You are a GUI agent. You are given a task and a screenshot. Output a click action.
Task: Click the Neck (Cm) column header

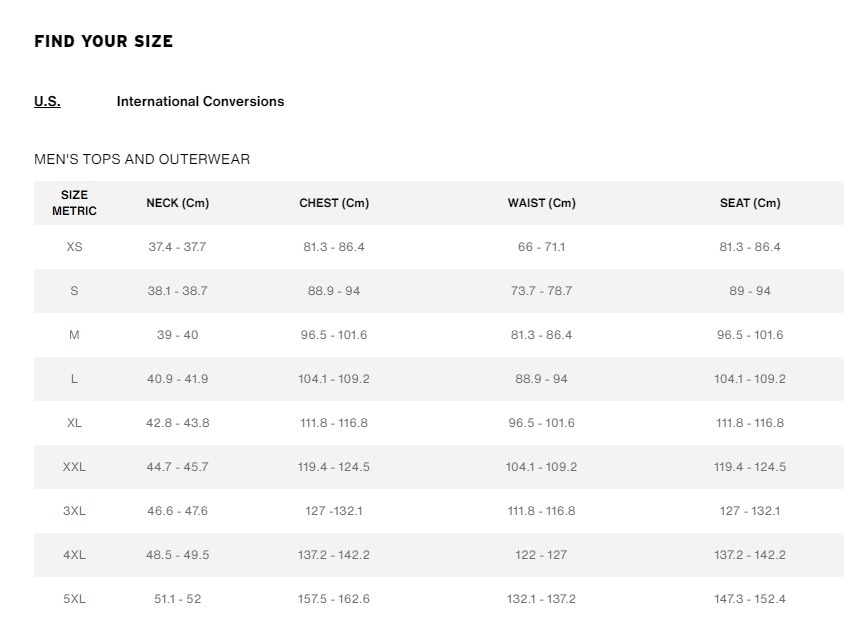pos(177,203)
